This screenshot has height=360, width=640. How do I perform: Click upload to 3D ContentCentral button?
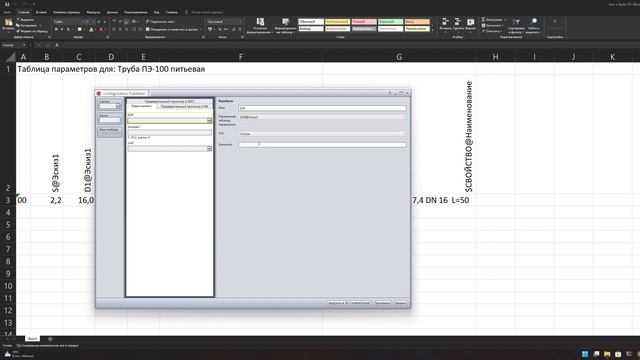point(349,303)
